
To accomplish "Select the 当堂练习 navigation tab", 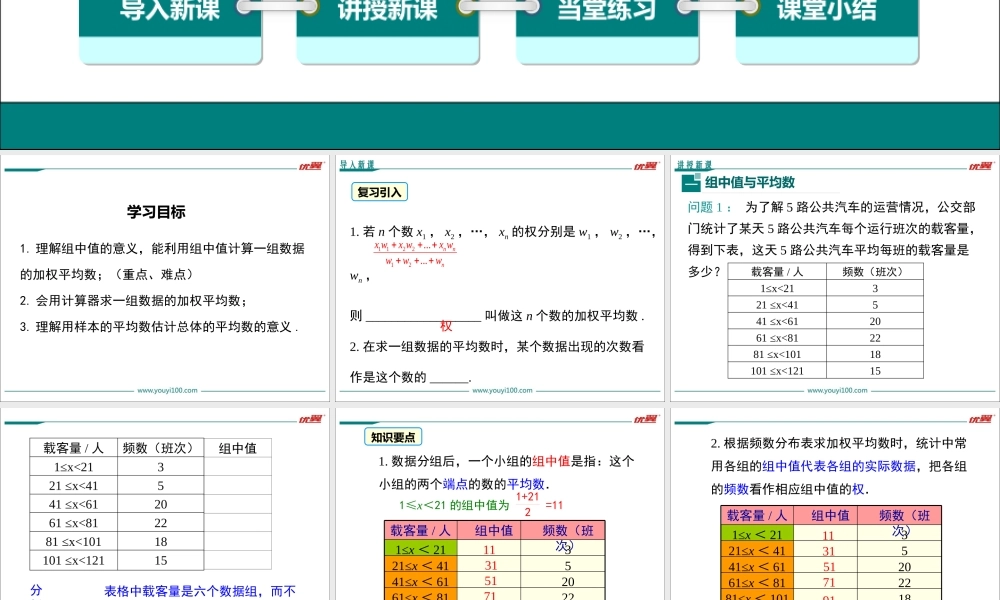I will (x=607, y=12).
